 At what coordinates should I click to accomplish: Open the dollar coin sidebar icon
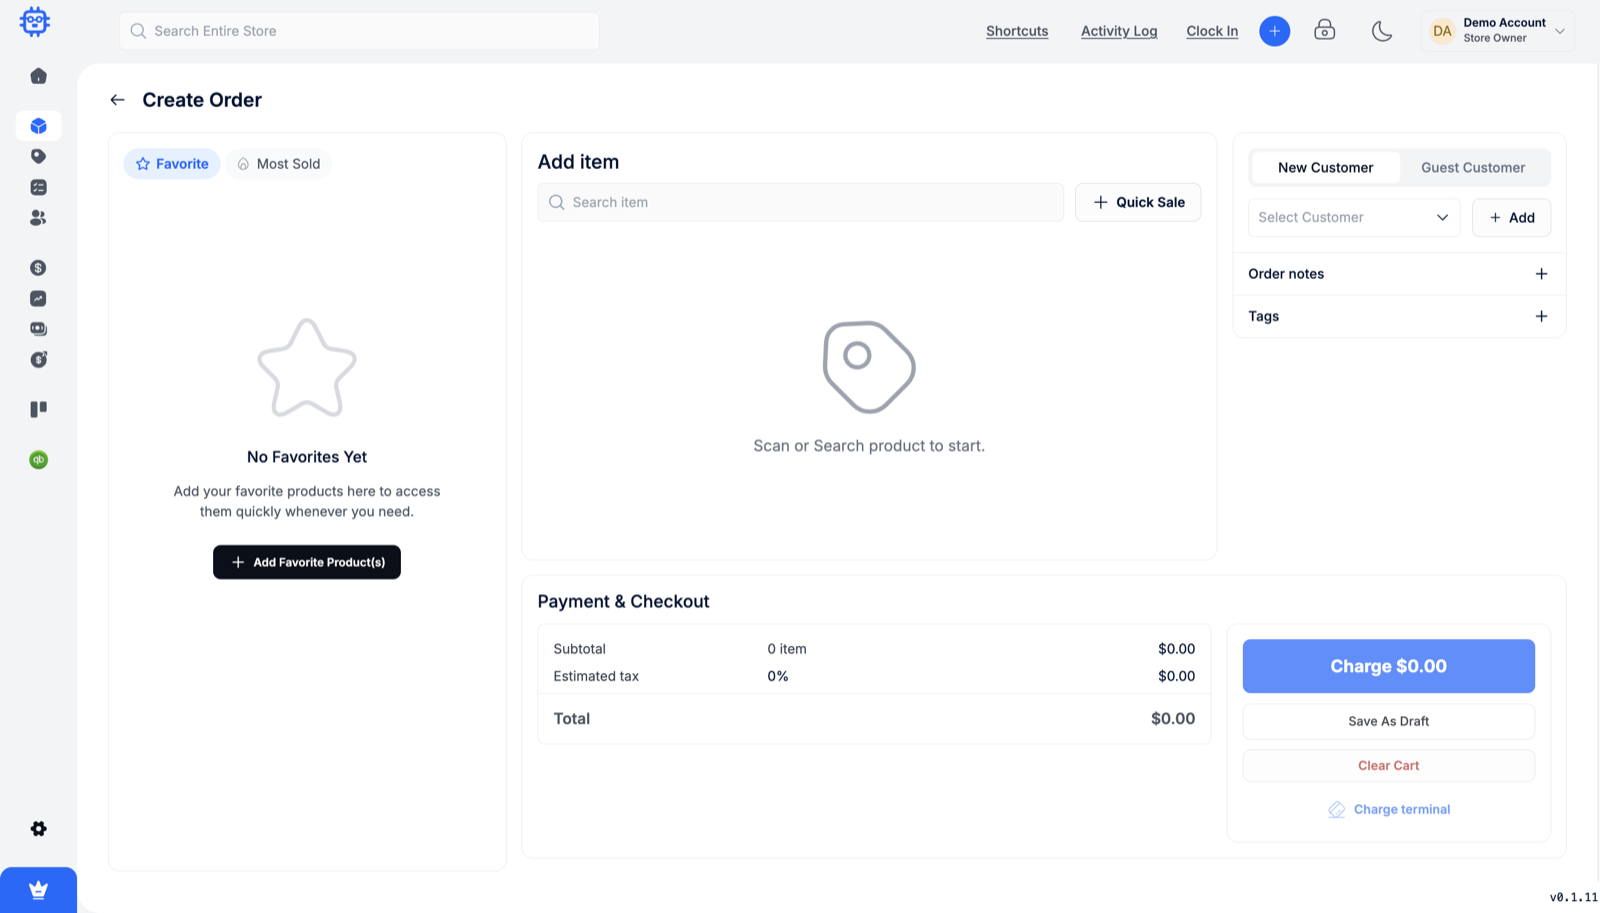[38, 268]
